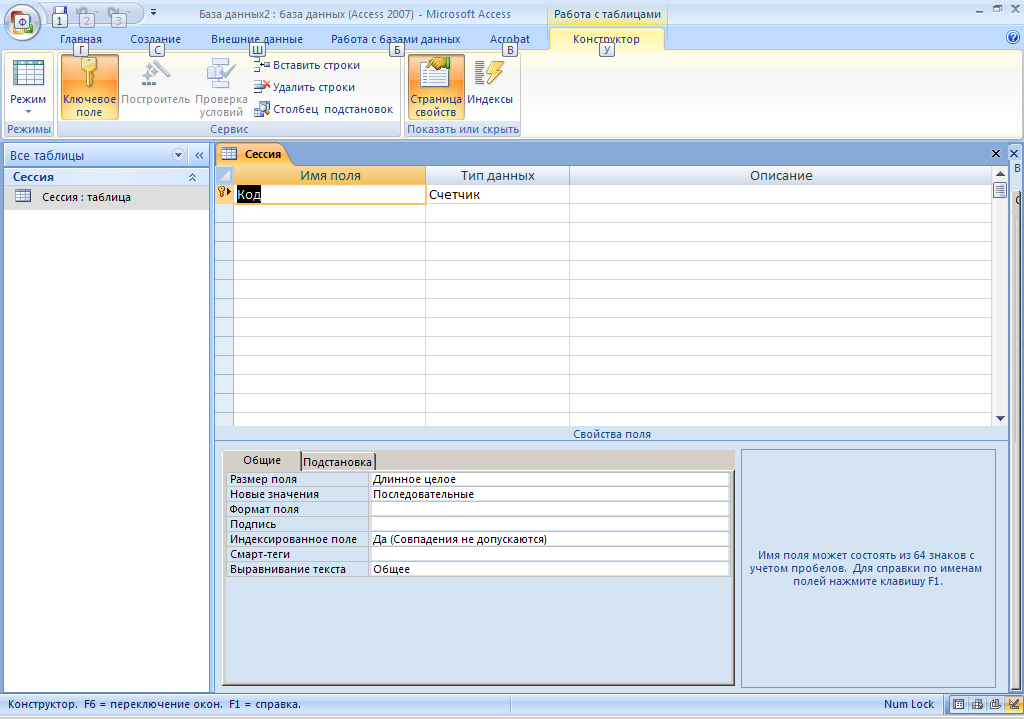Screen dimensions: 1024x719
Task: Toggle the Страница свойств property sheet
Action: [x=436, y=86]
